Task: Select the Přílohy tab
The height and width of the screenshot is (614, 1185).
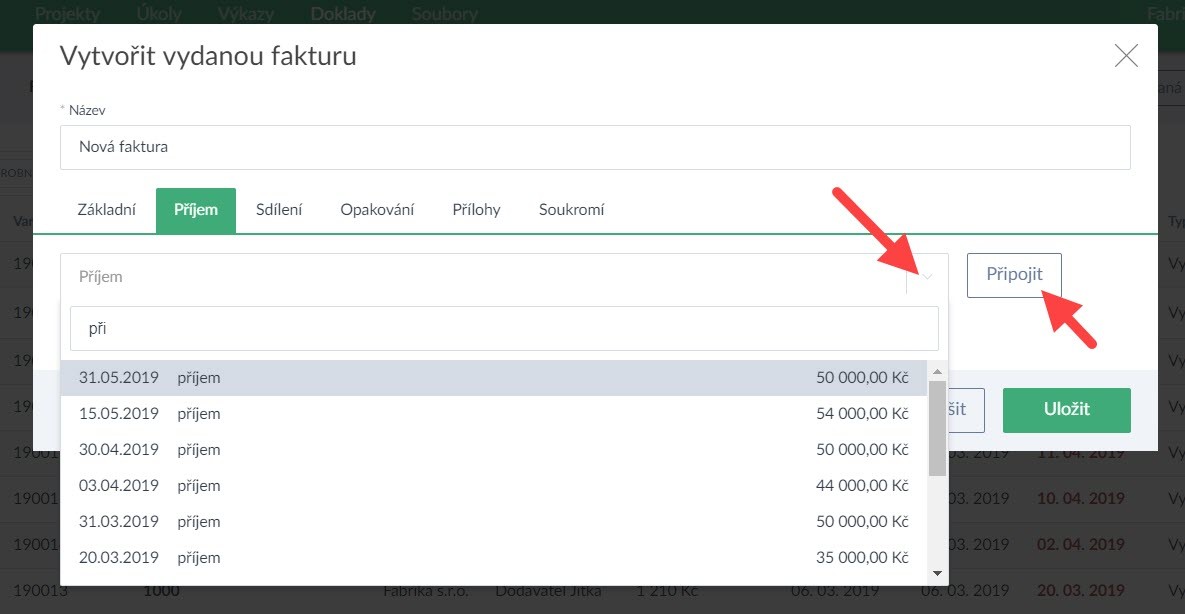Action: [476, 210]
